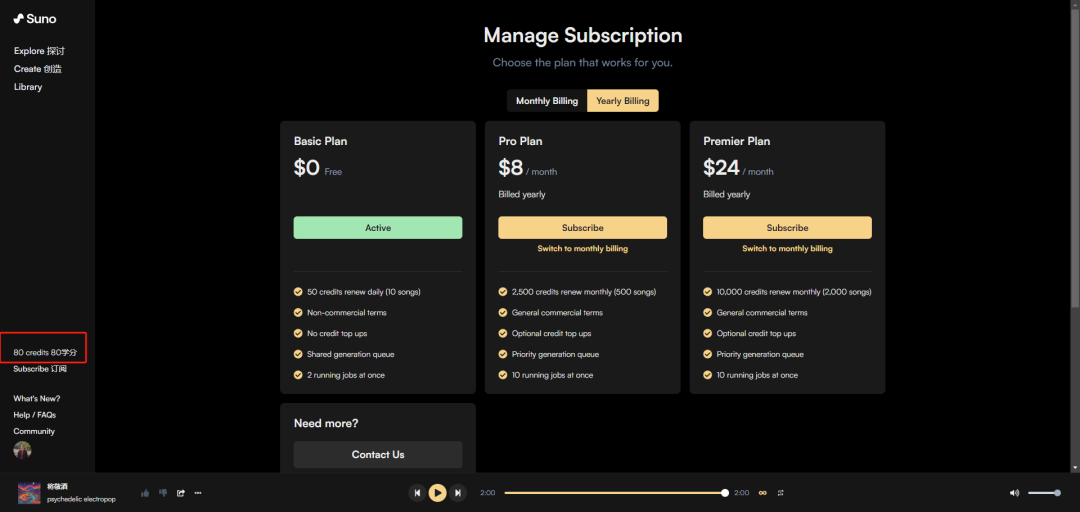Like the current song with thumbs up

click(145, 492)
